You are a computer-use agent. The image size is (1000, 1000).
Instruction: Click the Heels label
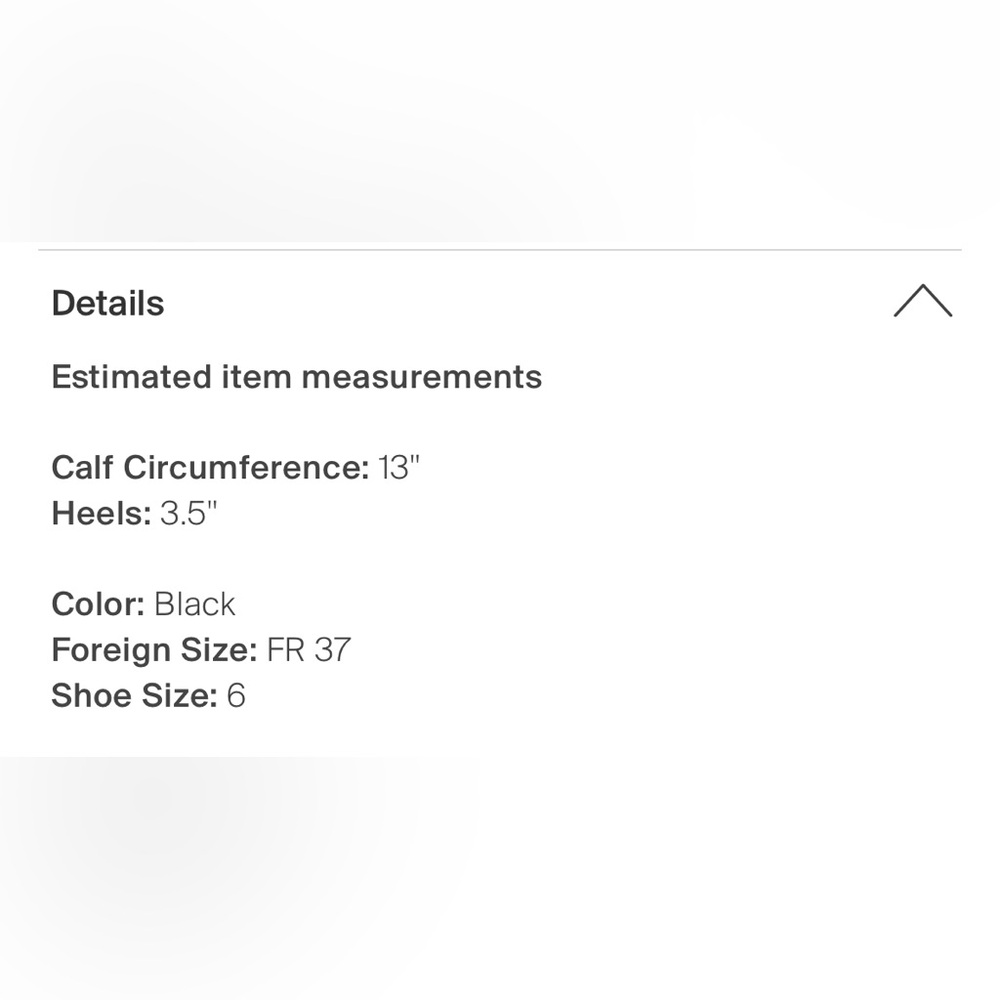point(101,514)
